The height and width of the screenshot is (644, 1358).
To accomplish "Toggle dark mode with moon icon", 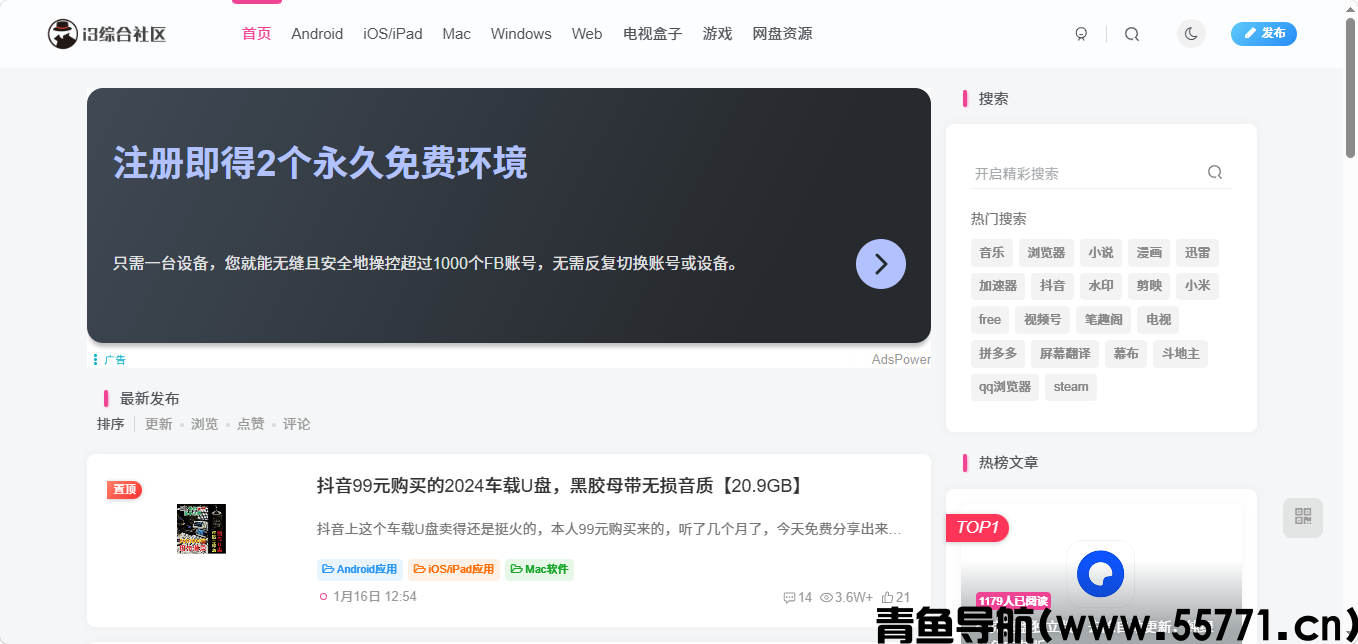I will (x=1191, y=34).
